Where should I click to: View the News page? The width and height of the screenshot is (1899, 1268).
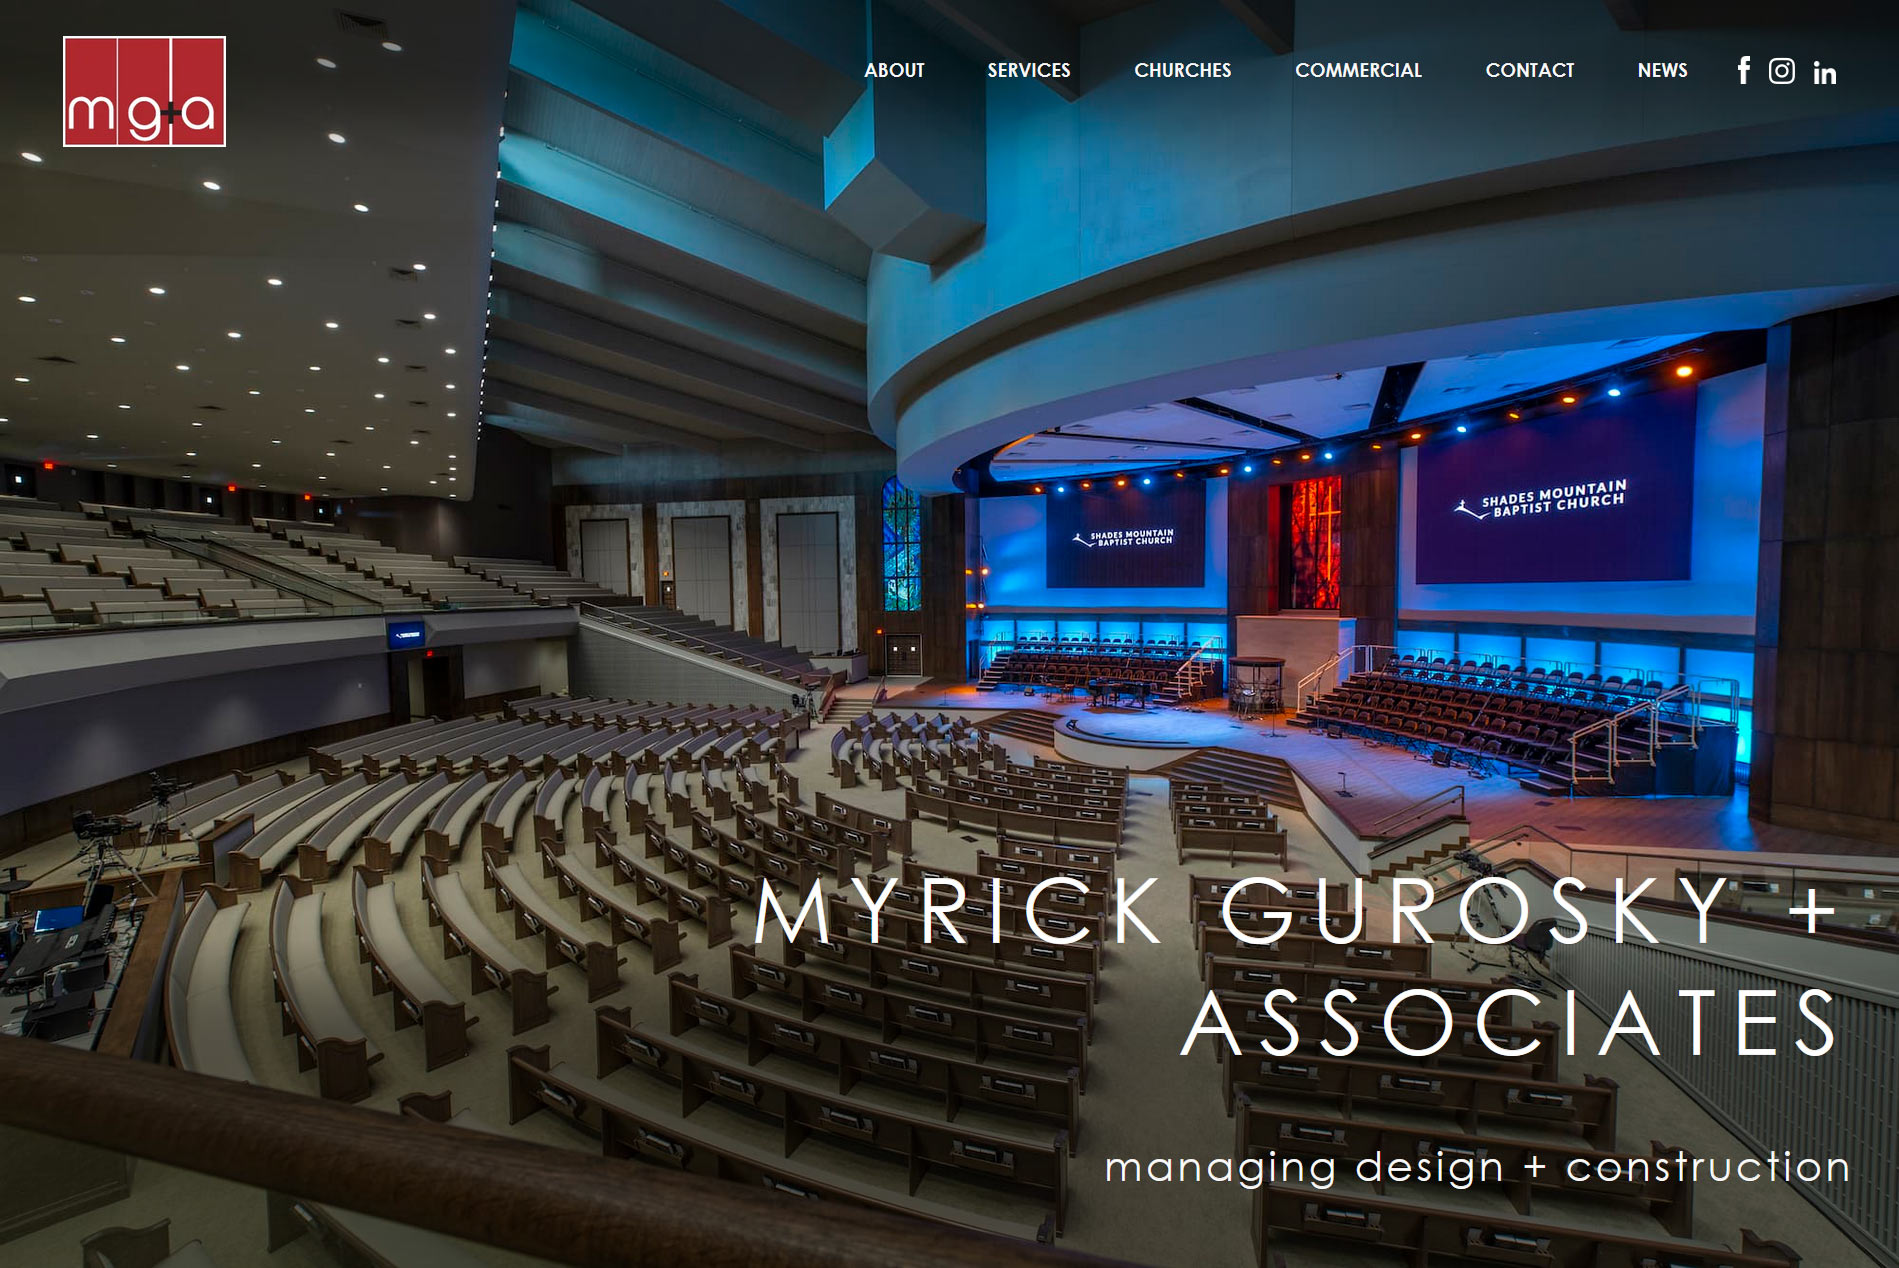coord(1662,70)
